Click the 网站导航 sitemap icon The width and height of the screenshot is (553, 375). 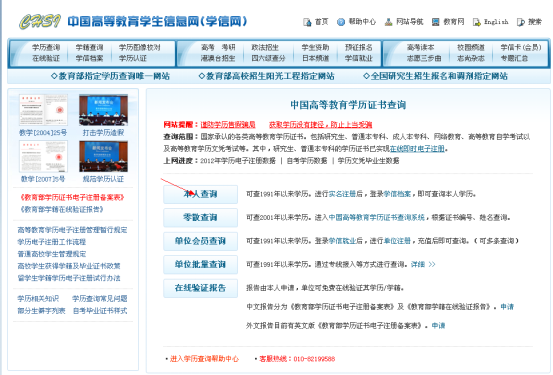tap(388, 22)
